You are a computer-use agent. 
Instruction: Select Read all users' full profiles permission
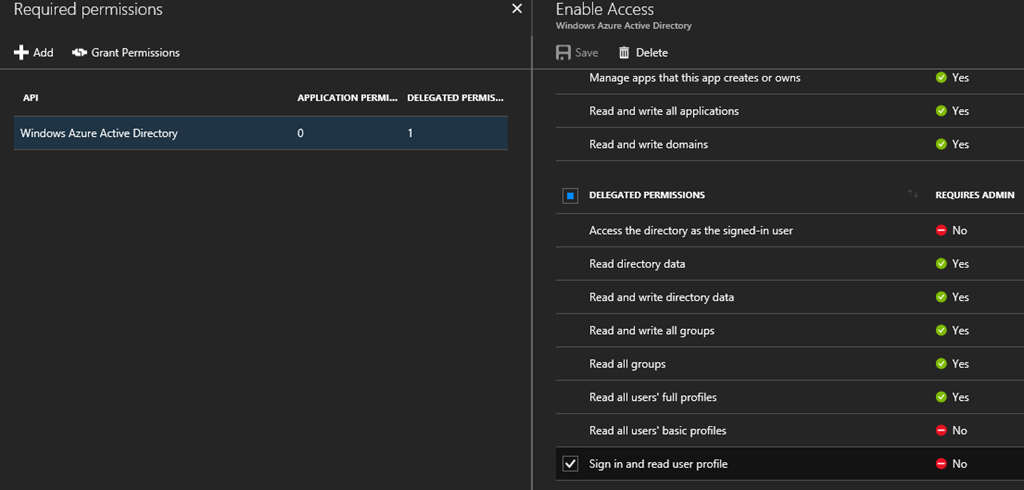652,397
